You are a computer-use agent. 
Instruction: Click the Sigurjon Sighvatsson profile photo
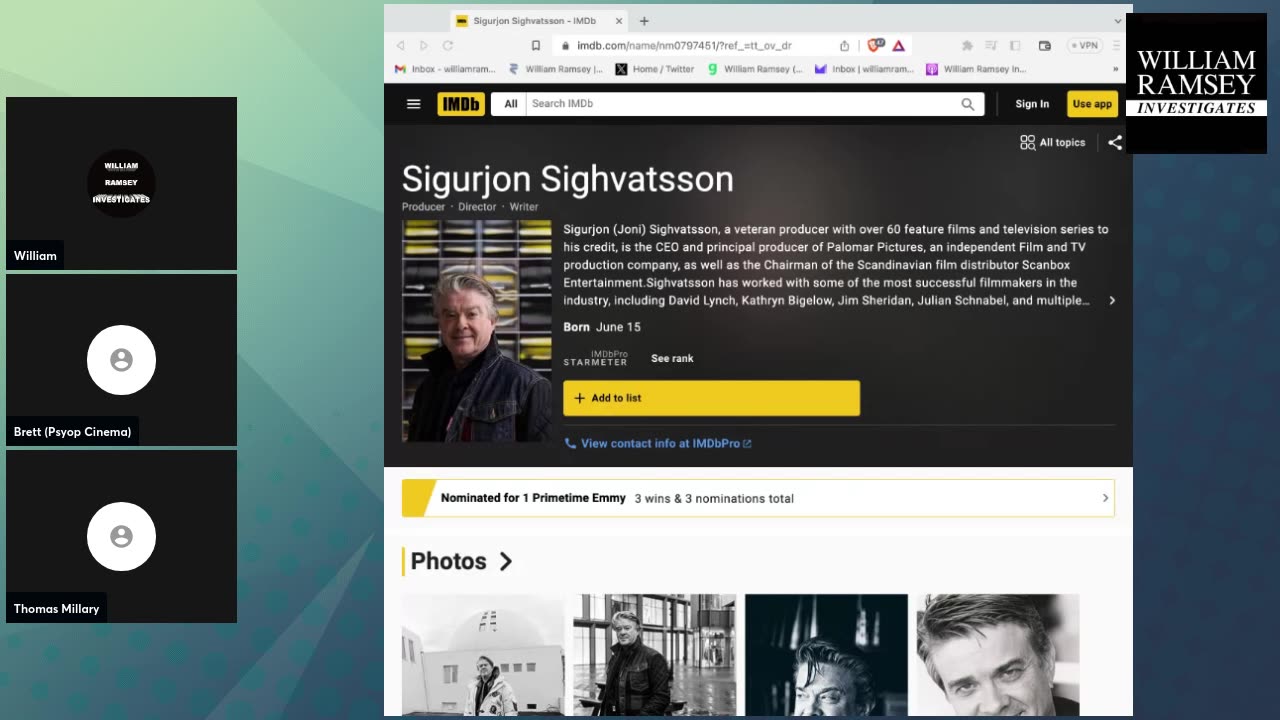pos(476,331)
